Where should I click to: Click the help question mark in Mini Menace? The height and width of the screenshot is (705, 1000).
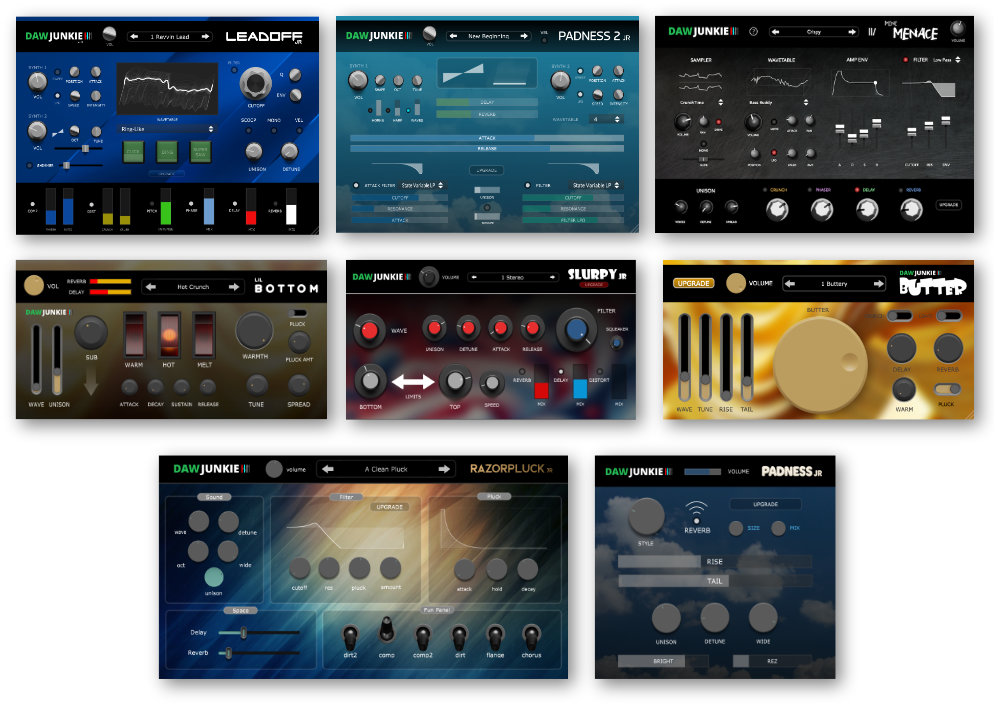click(753, 31)
